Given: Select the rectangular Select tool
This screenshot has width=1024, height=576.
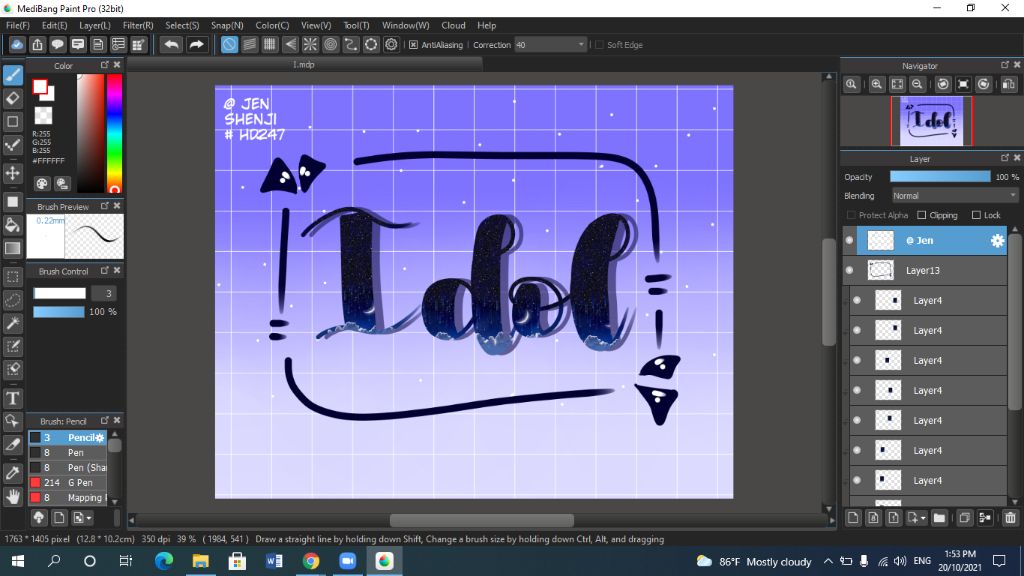Looking at the screenshot, I should click(13, 277).
